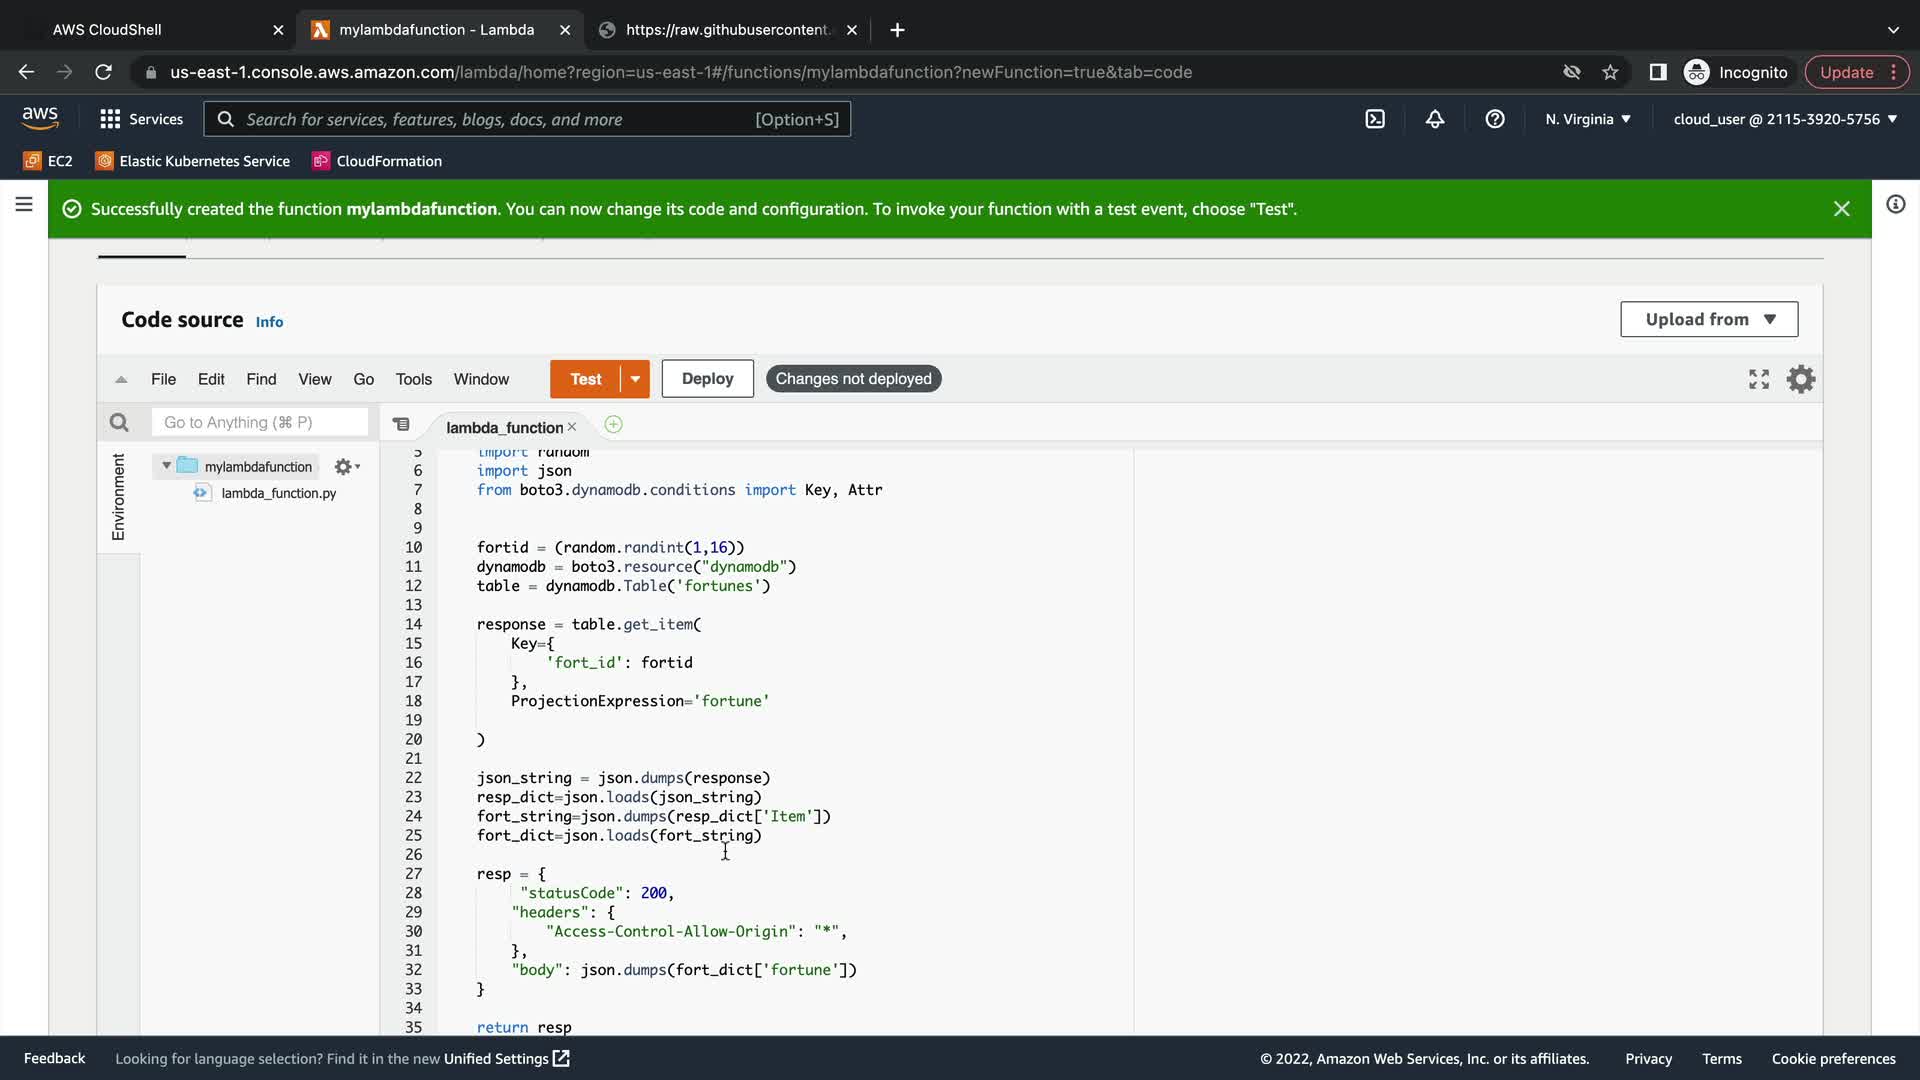
Task: Add new editor tab with plus icon
Action: click(x=613, y=425)
